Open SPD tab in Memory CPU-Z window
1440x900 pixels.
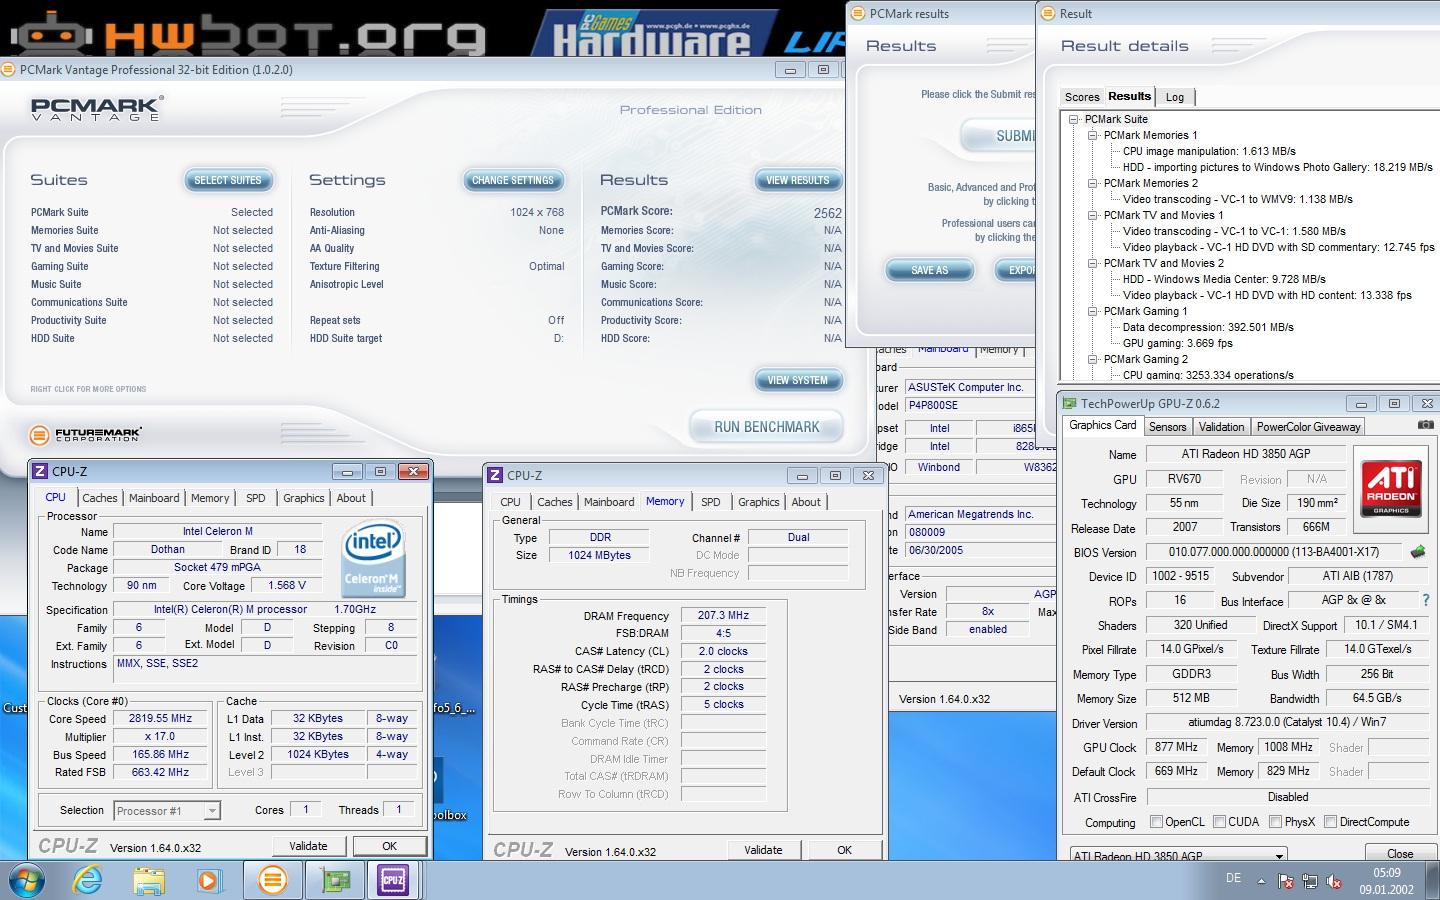point(710,502)
